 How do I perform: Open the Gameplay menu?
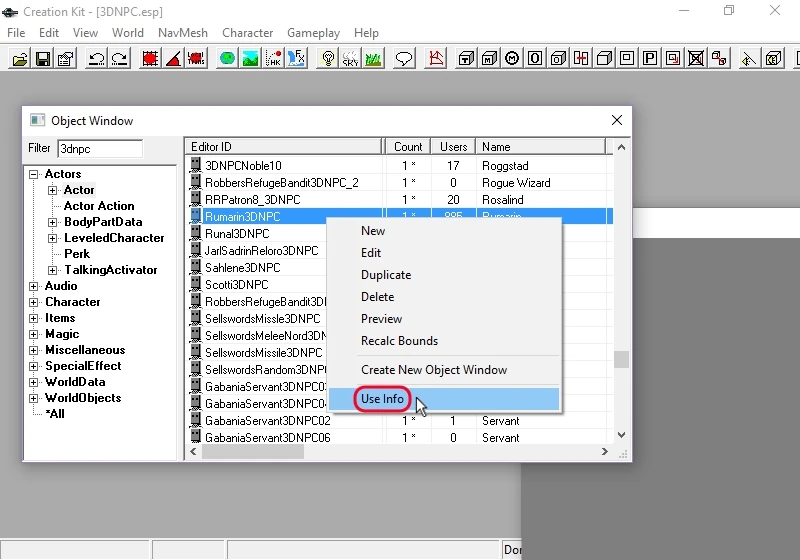coord(313,33)
